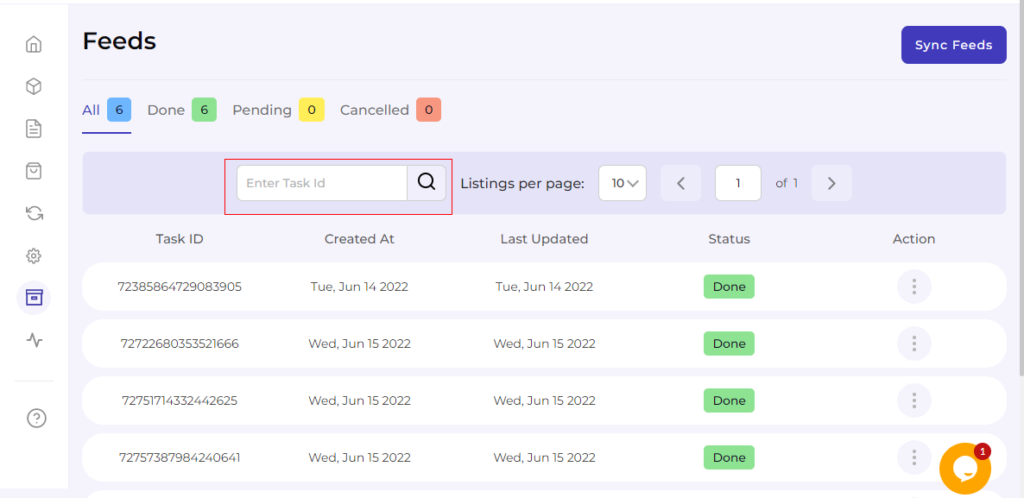This screenshot has width=1024, height=498.
Task: Click the Products cube icon in sidebar
Action: pos(34,86)
